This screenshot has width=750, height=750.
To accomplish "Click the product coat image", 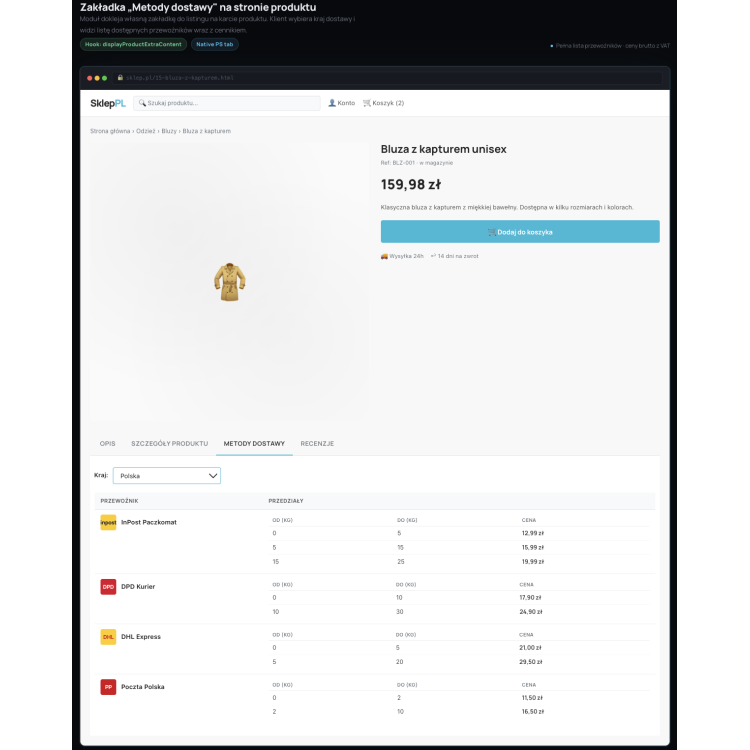I will [x=230, y=282].
